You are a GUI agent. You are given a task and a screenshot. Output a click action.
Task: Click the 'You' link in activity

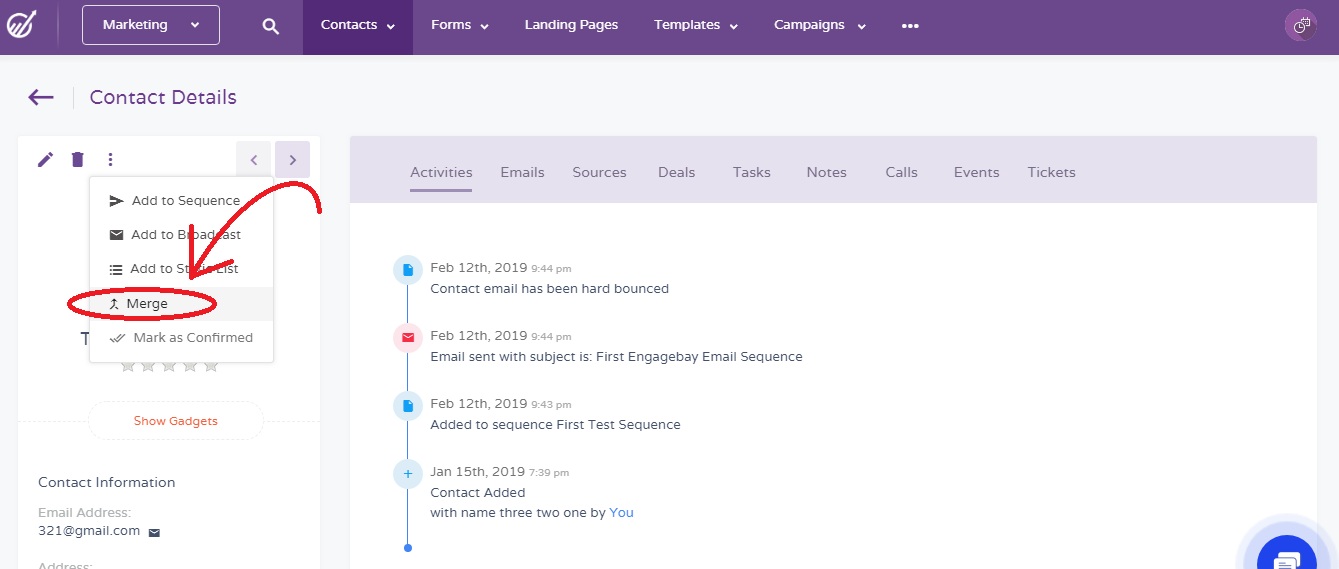point(621,513)
